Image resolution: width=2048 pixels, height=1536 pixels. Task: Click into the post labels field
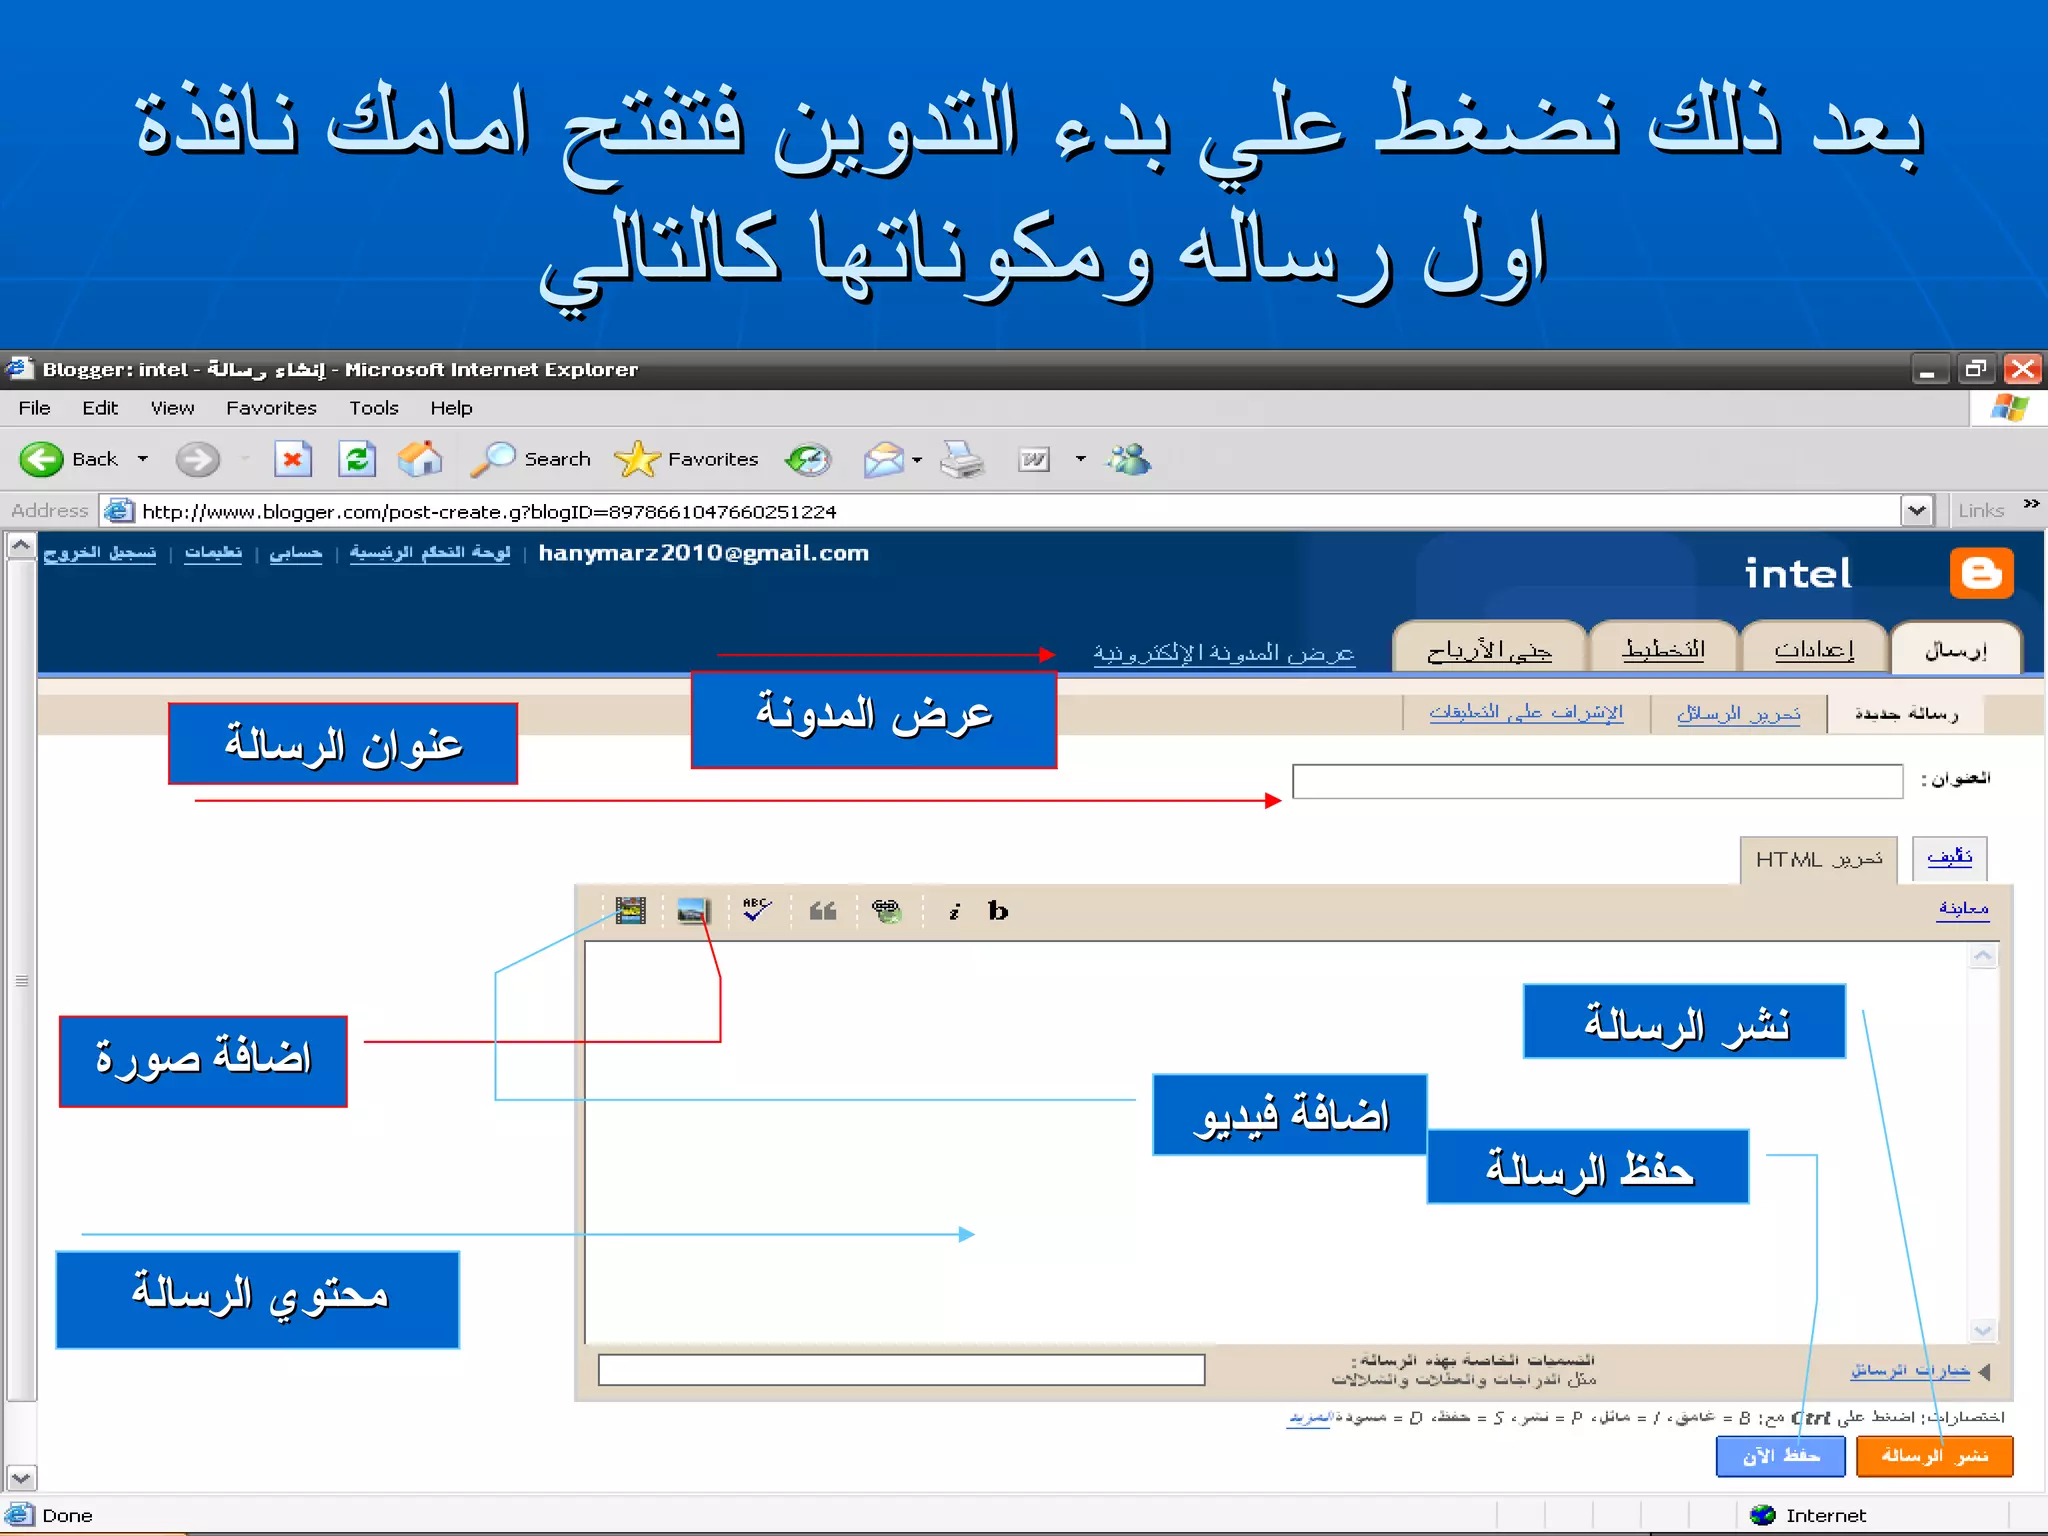(901, 1370)
